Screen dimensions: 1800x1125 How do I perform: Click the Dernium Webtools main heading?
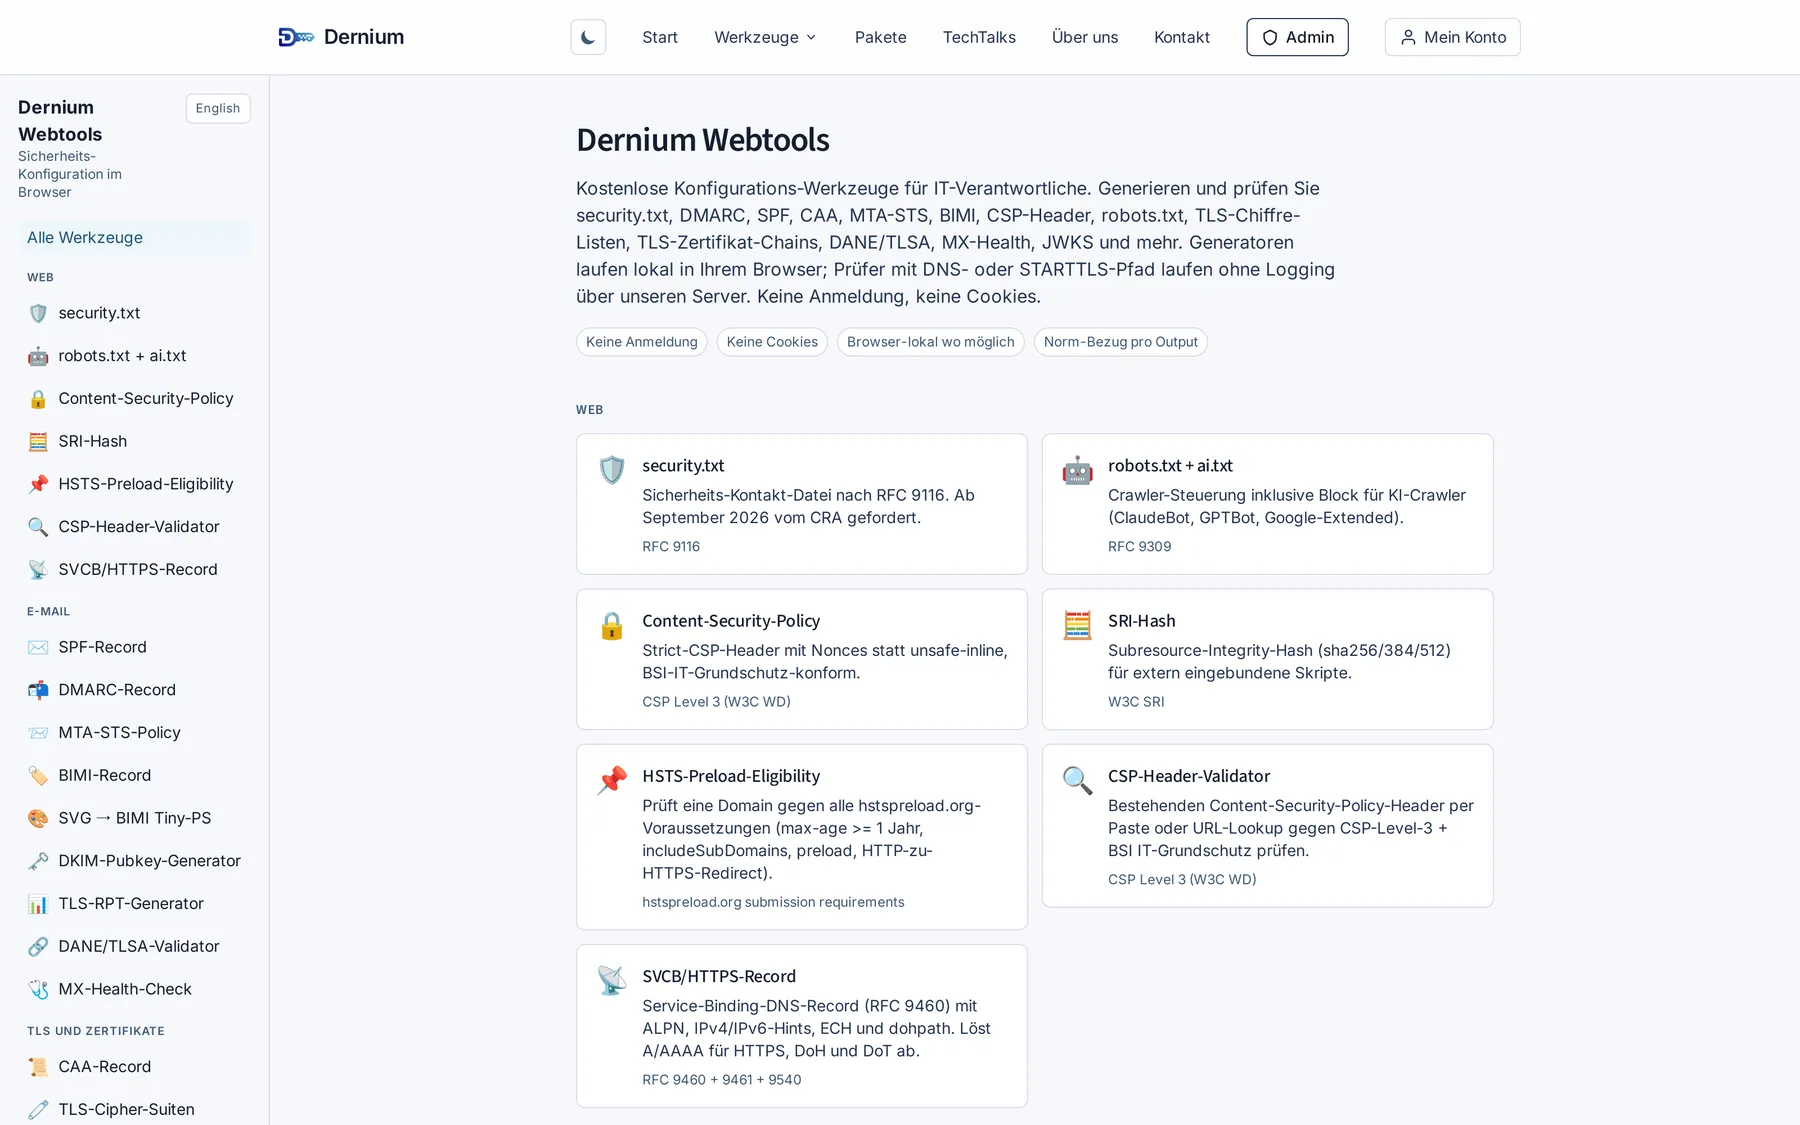pos(703,140)
